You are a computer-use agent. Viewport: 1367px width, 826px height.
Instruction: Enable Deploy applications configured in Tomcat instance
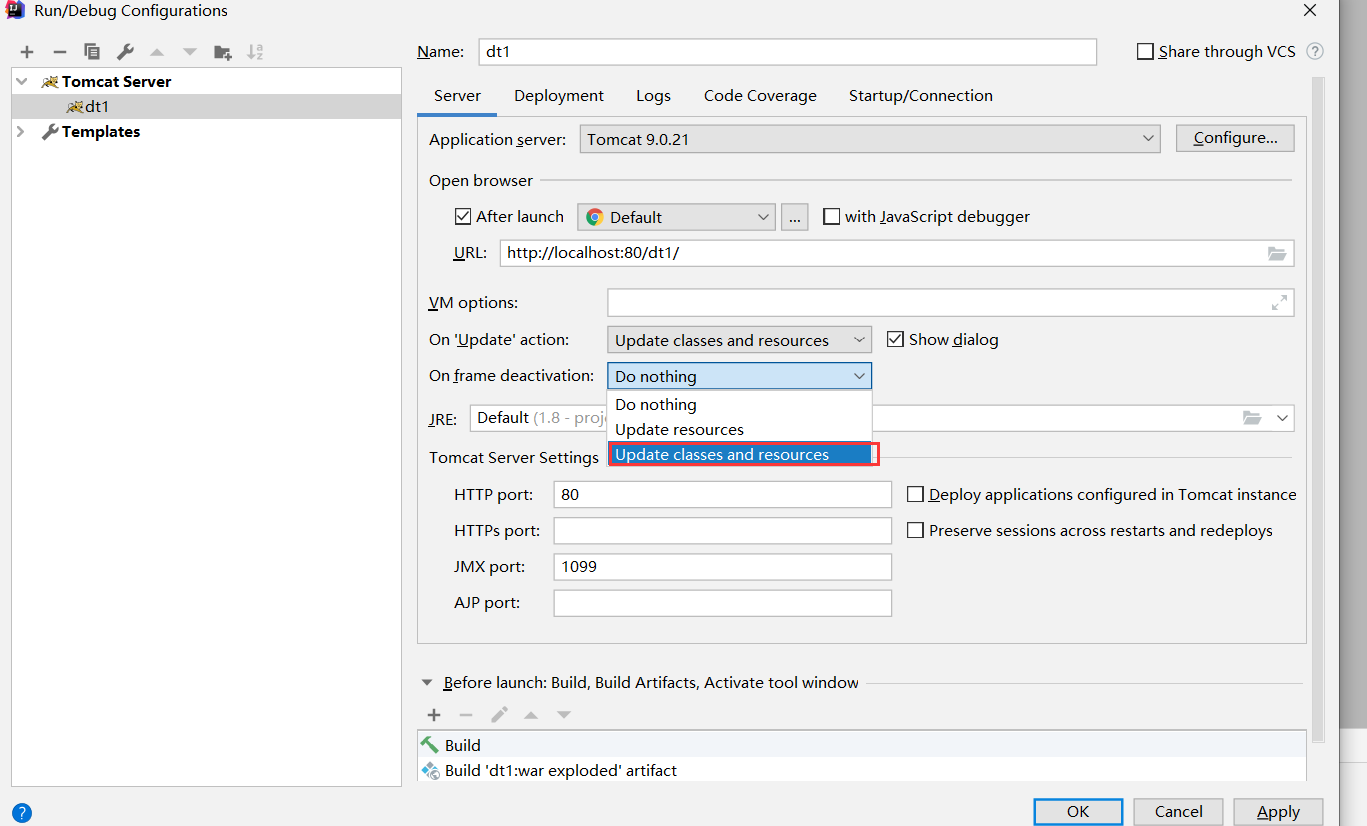point(915,494)
